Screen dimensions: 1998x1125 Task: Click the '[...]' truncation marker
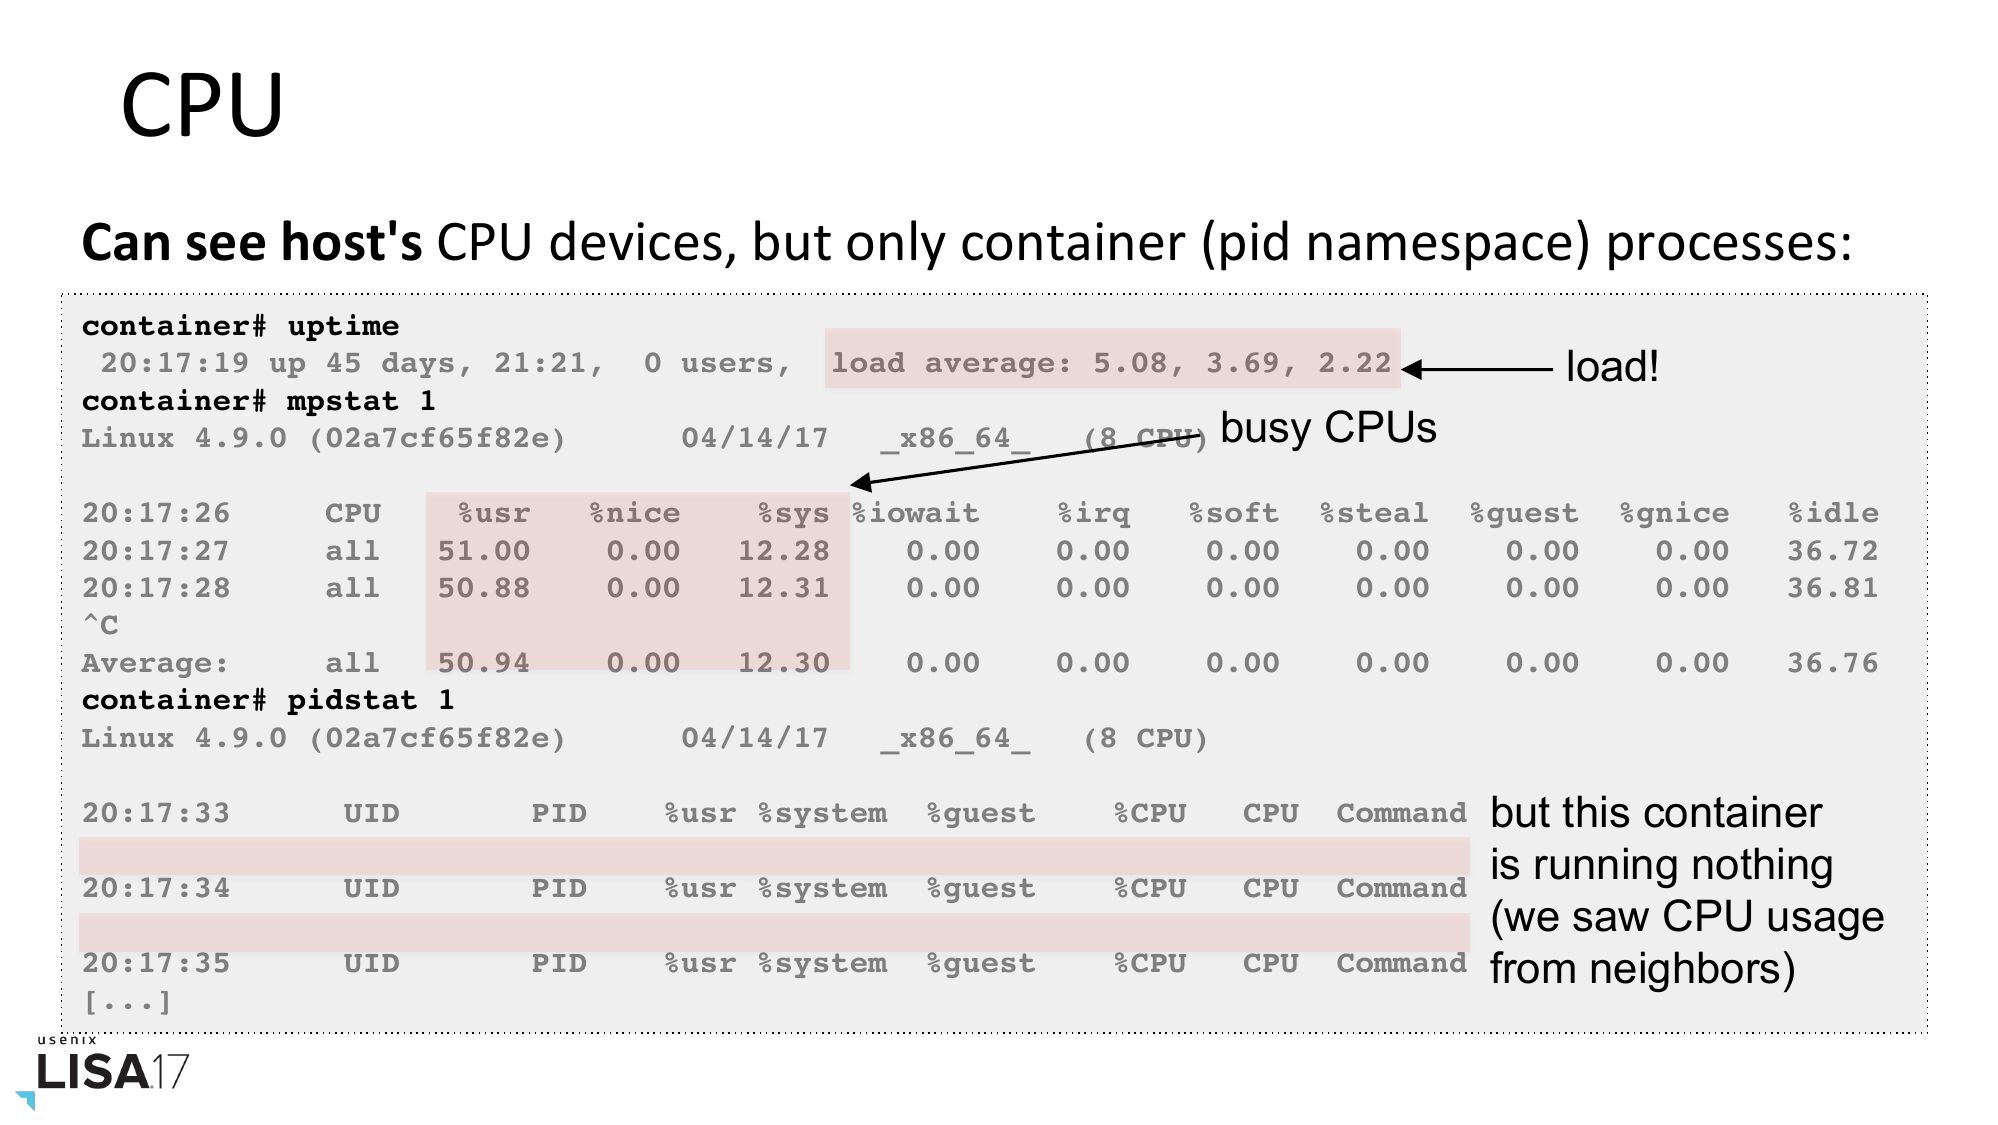point(127,1001)
